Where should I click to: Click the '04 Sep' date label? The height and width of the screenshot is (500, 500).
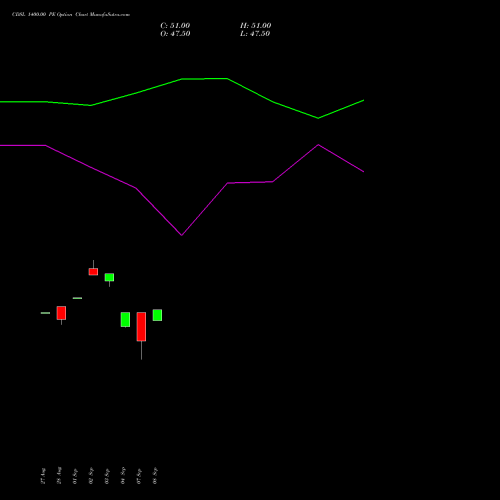point(123,476)
